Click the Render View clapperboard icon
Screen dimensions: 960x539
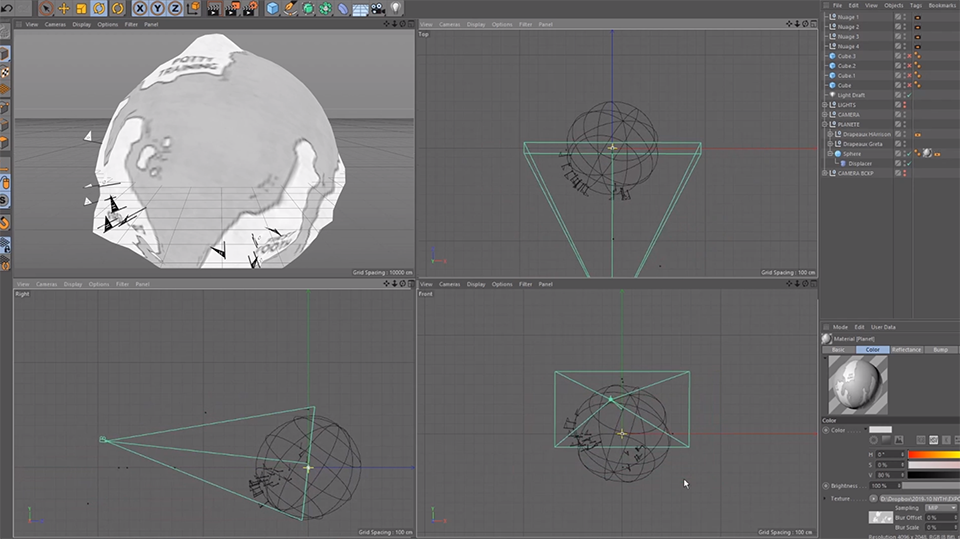tap(214, 8)
